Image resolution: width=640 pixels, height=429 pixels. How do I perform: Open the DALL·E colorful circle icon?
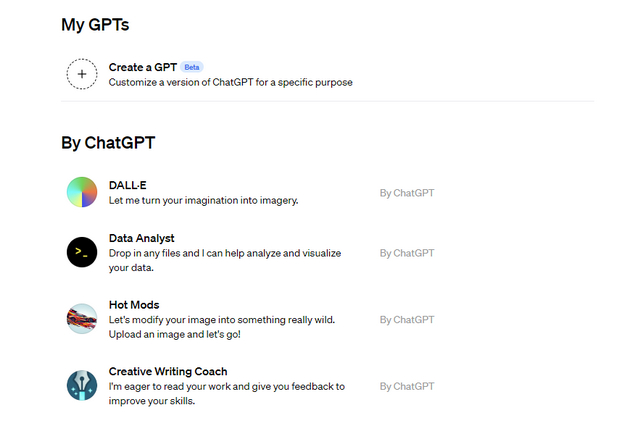(82, 192)
